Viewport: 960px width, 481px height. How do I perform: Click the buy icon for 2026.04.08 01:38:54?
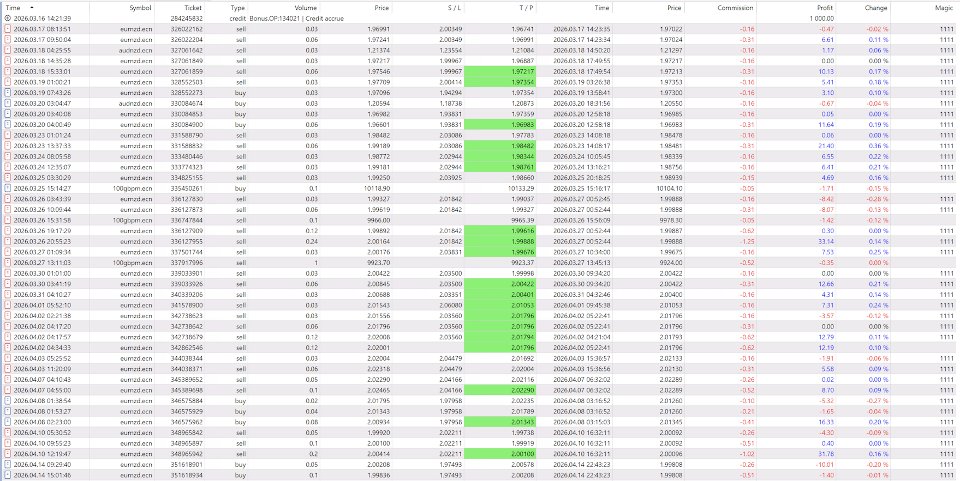7,400
